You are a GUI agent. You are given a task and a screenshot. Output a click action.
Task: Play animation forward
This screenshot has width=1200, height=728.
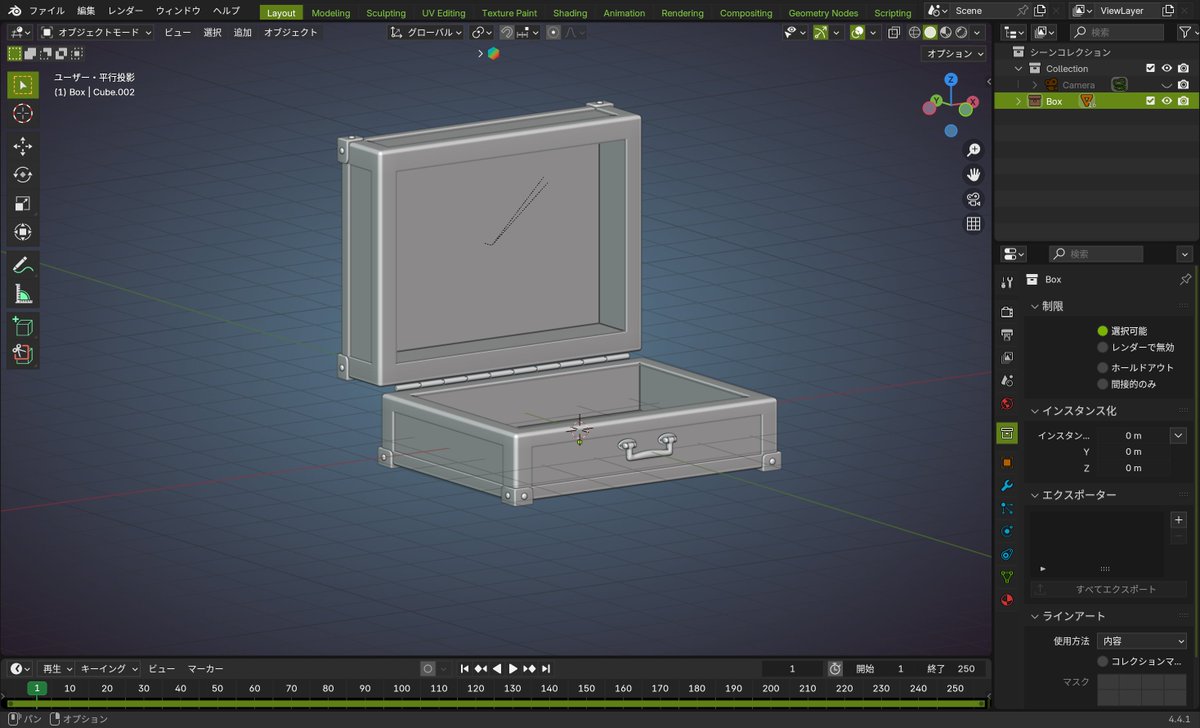[513, 668]
